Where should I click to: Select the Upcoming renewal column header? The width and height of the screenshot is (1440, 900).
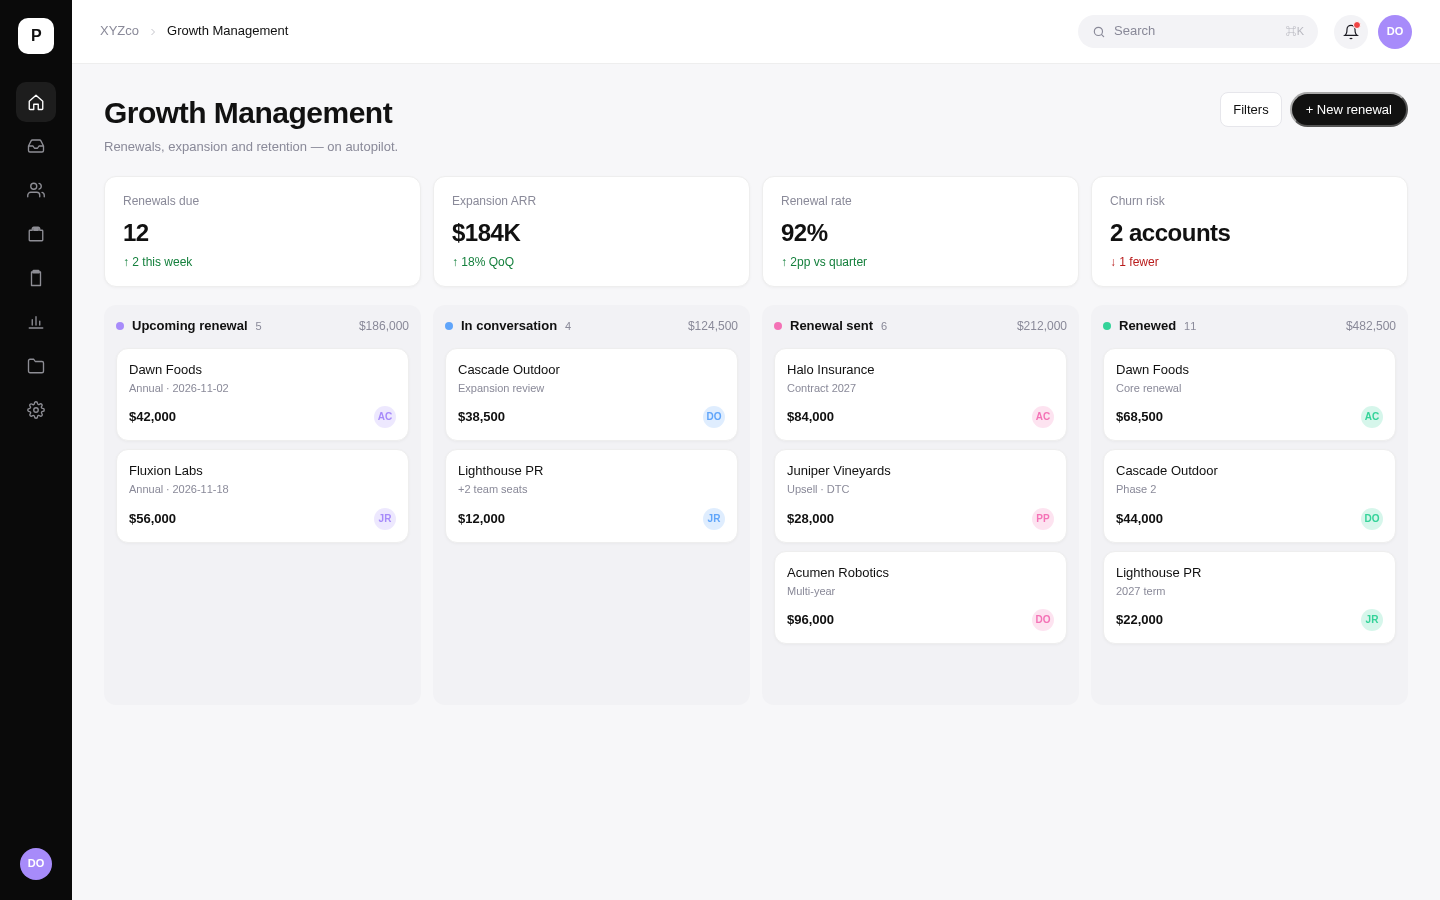pyautogui.click(x=262, y=326)
